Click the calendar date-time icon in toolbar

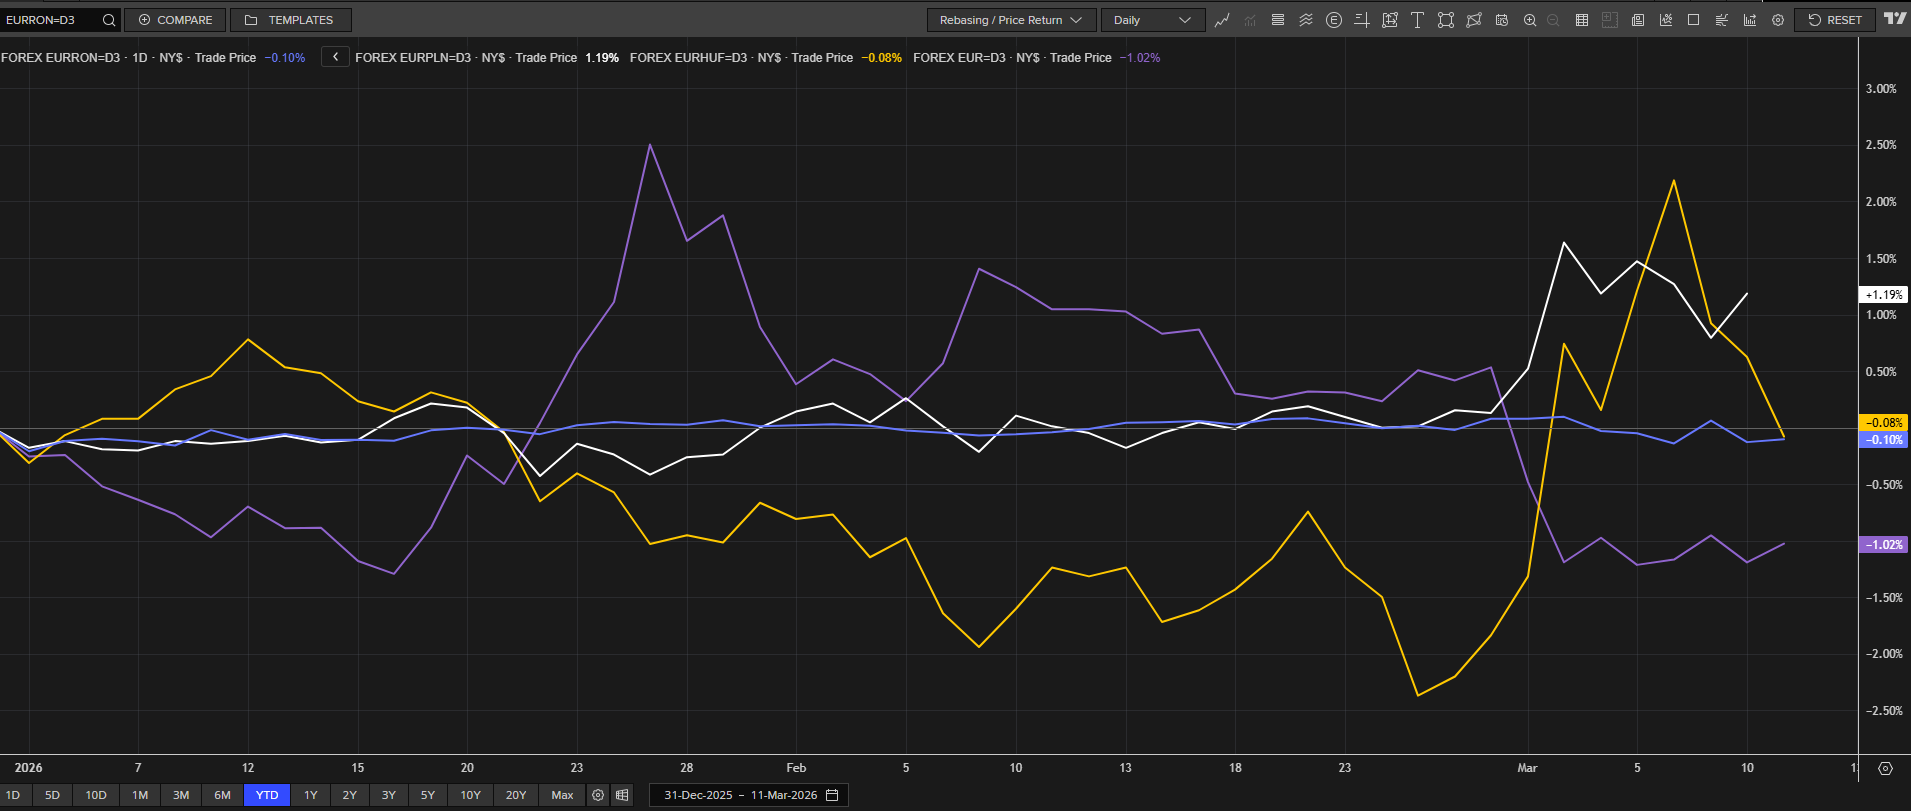(x=1501, y=20)
